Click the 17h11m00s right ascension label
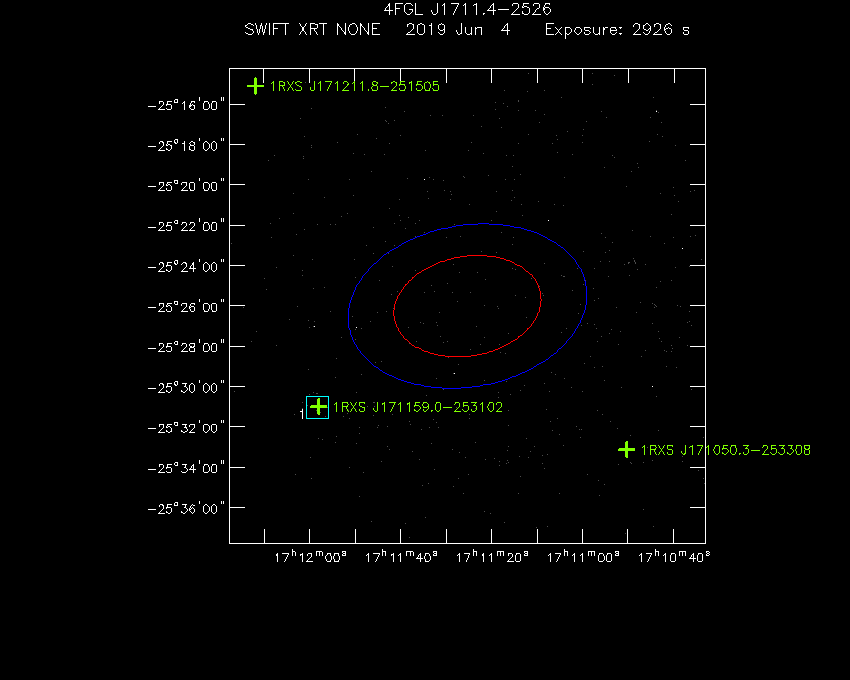This screenshot has width=850, height=680. [x=583, y=557]
